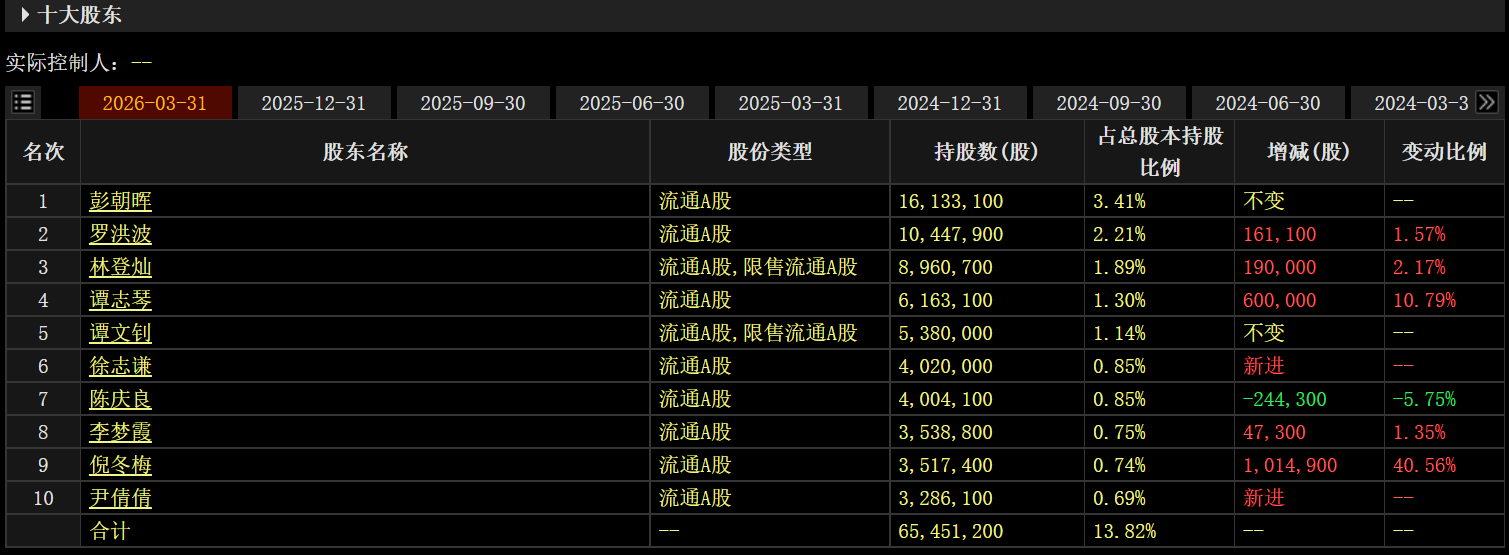This screenshot has width=1509, height=555.
Task: Switch to the 2025-09-30 tab
Action: [473, 103]
